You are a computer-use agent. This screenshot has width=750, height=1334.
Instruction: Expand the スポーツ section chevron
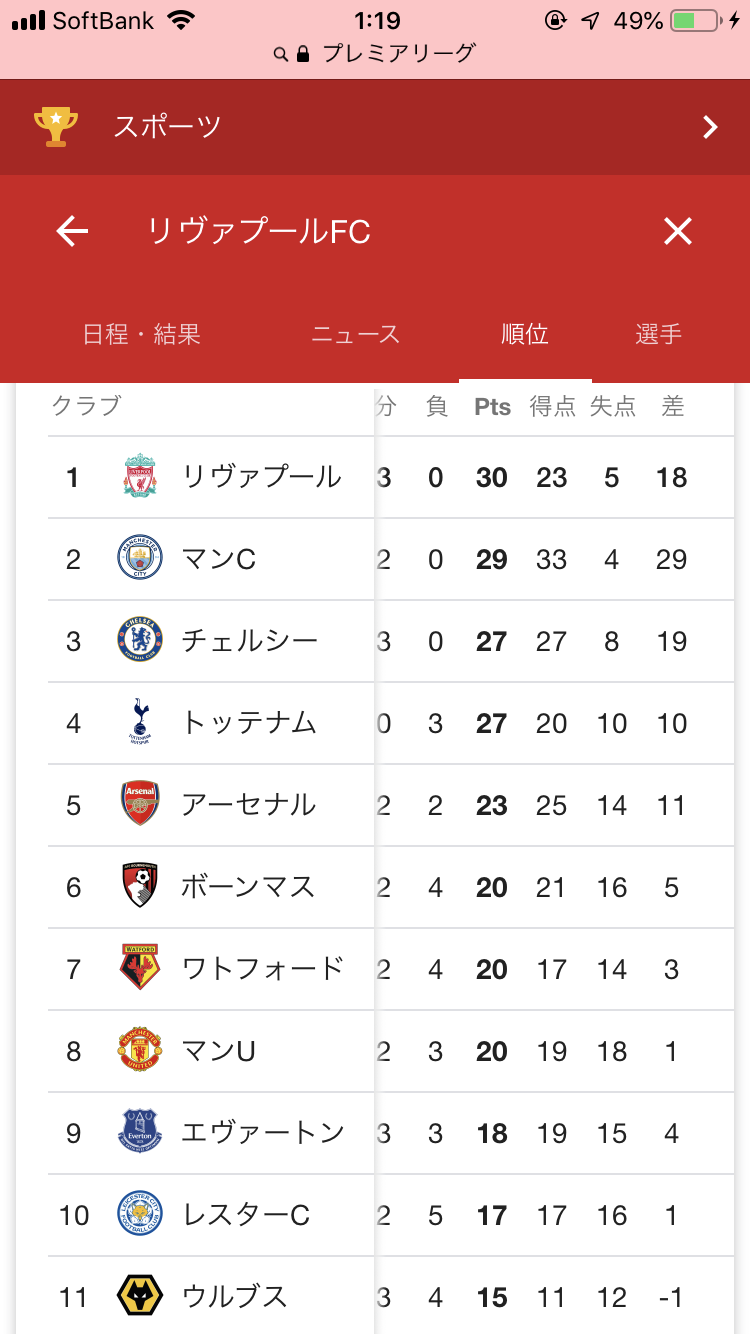[x=710, y=127]
